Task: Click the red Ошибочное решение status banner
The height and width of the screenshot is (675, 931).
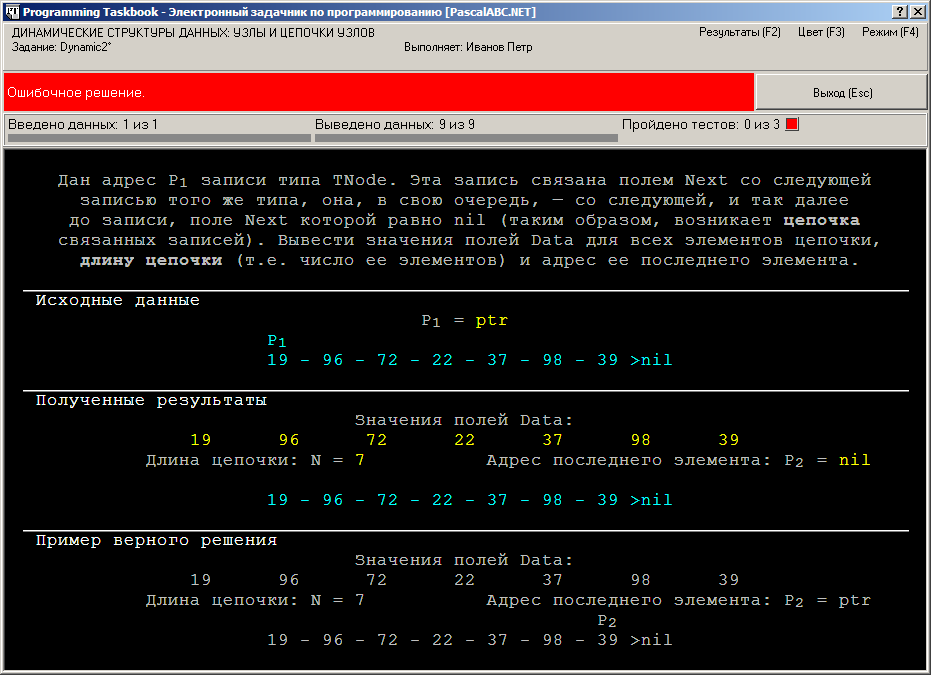Action: [x=379, y=92]
